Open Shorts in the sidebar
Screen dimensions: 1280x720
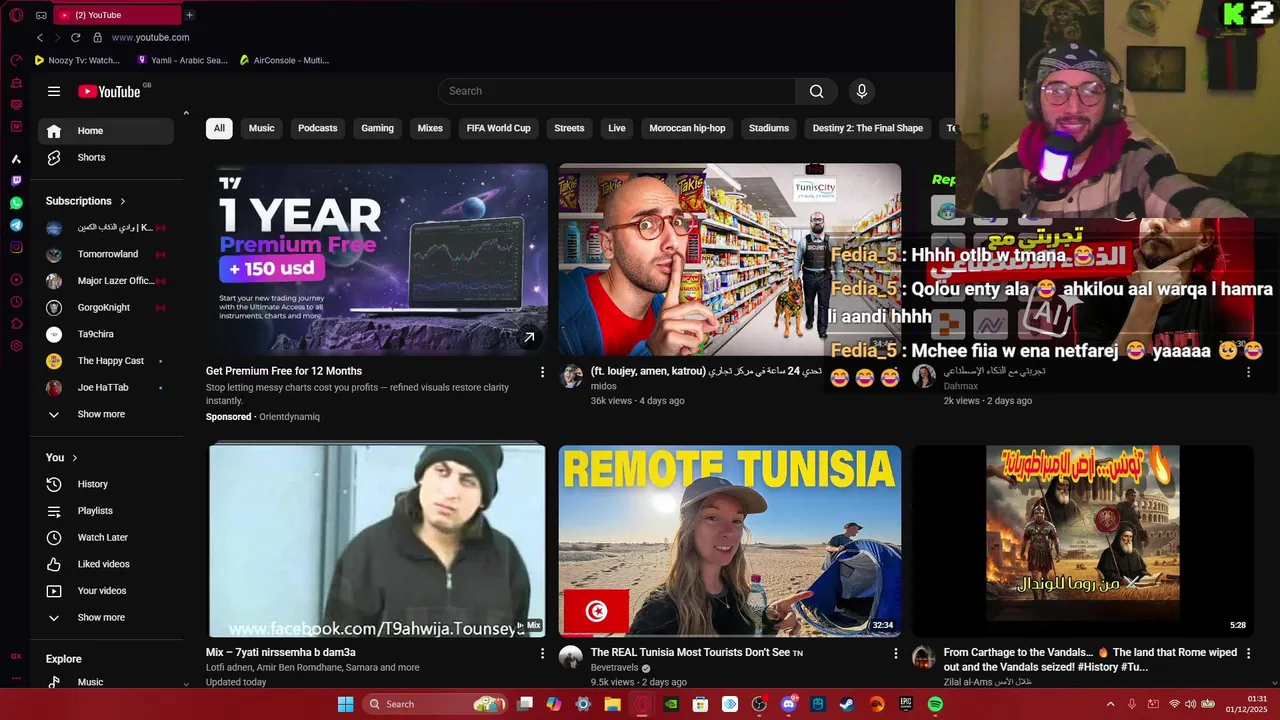point(106,157)
